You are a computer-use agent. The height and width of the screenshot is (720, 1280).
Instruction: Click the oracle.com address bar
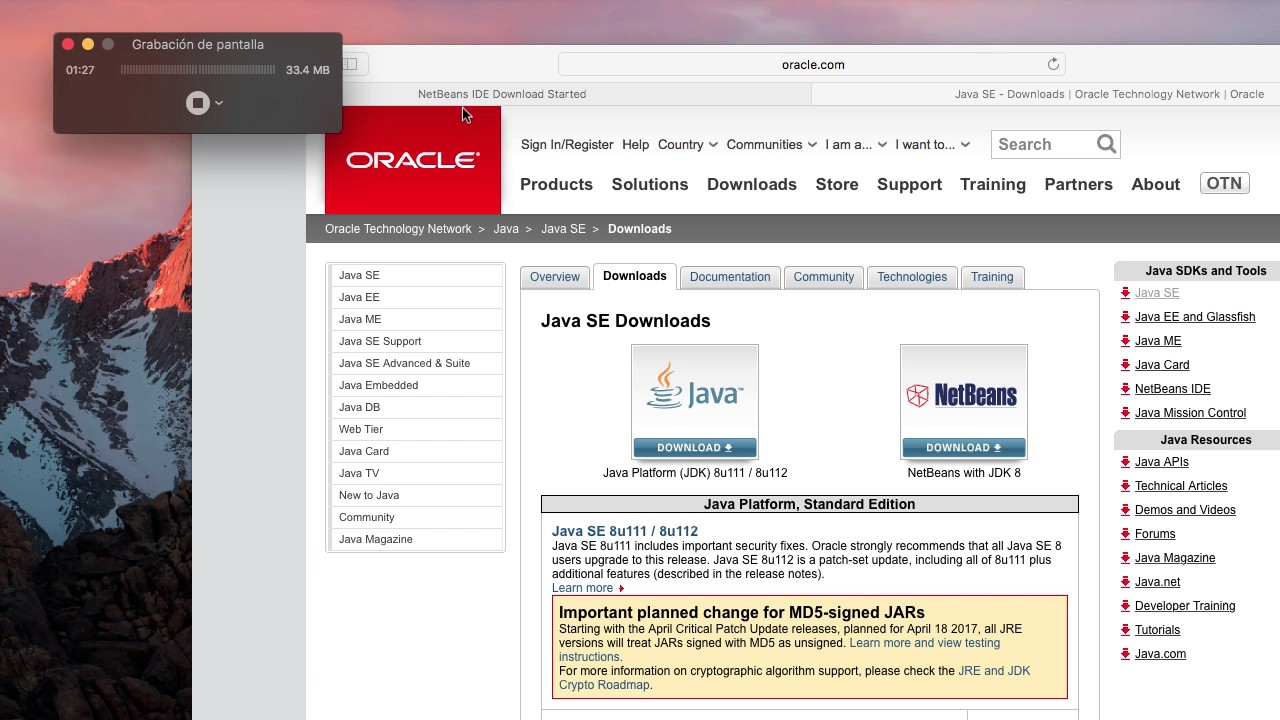812,64
